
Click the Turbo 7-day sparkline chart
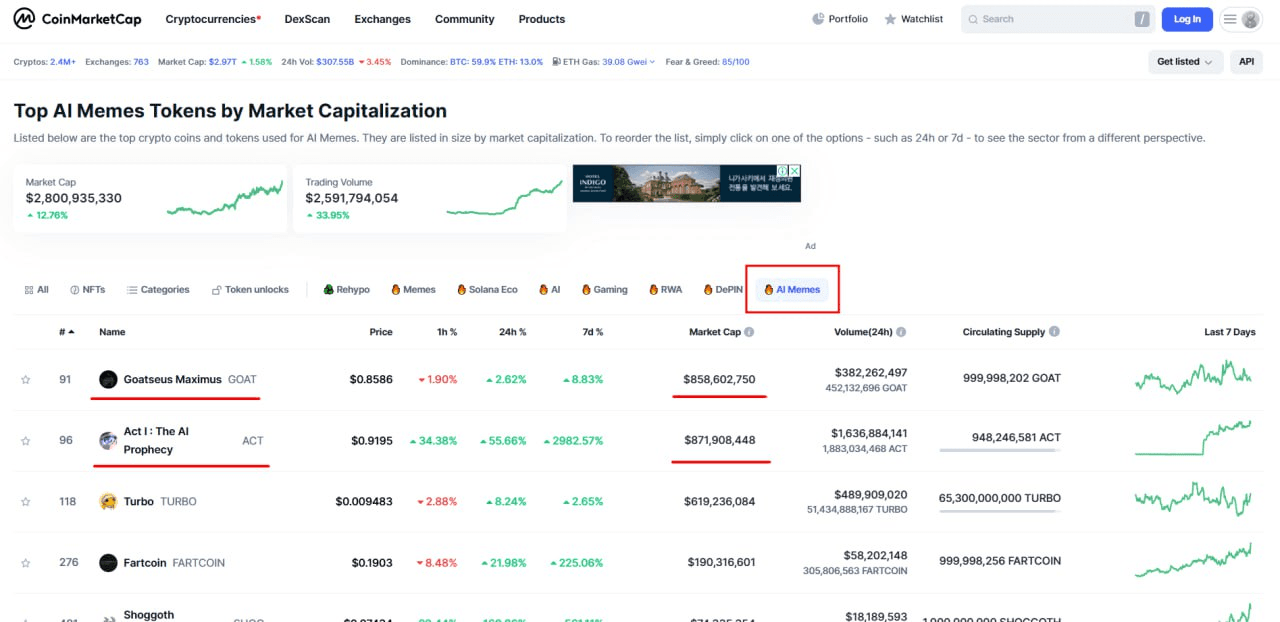point(1193,499)
